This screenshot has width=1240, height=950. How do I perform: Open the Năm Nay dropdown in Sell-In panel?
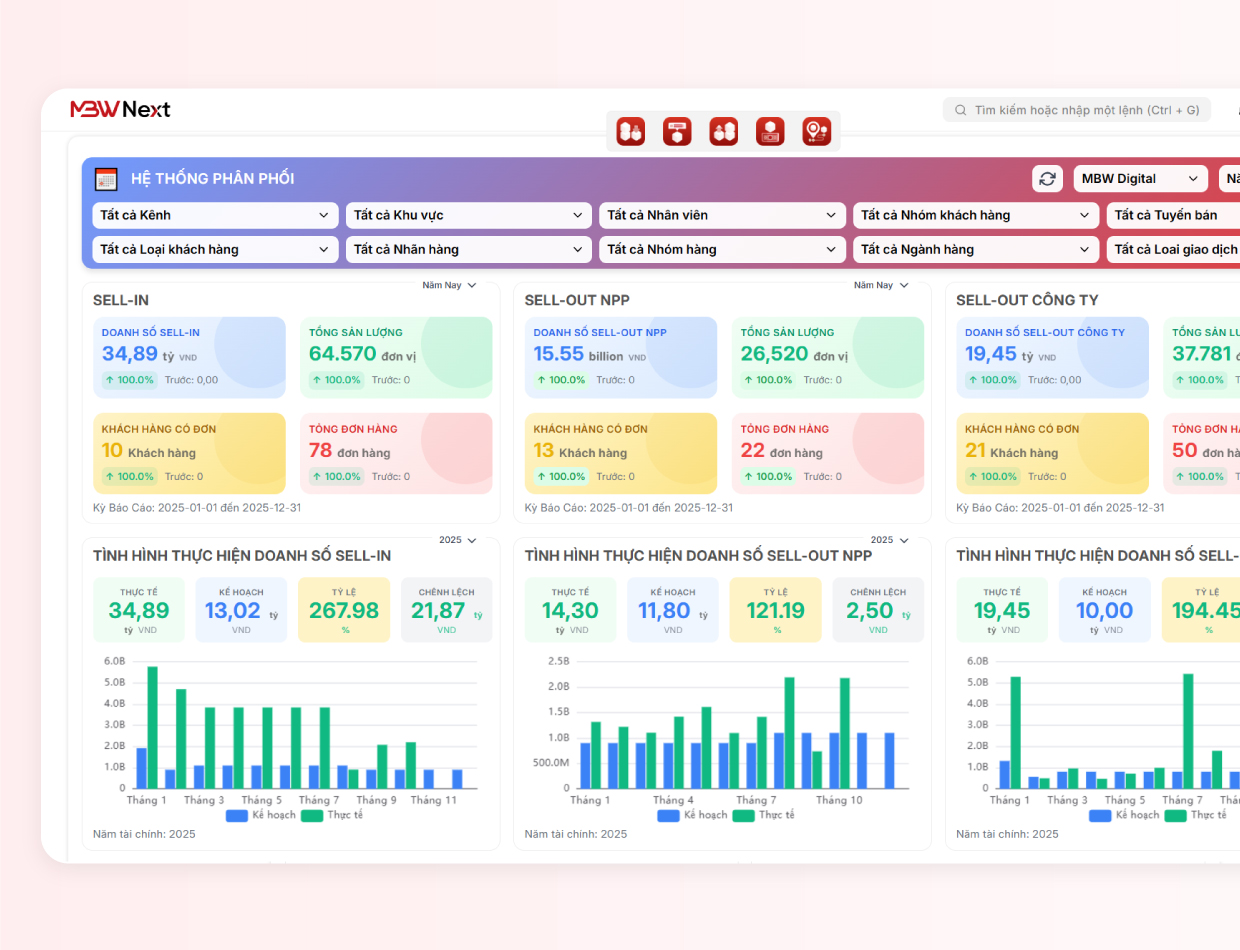tap(449, 285)
